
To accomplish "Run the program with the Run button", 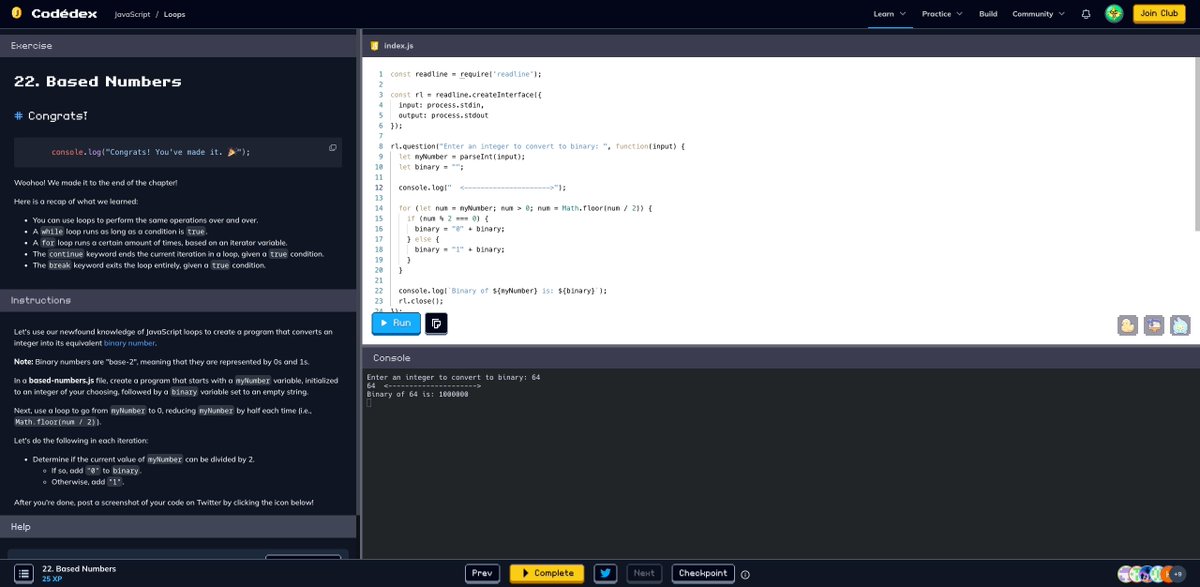I will pyautogui.click(x=396, y=323).
